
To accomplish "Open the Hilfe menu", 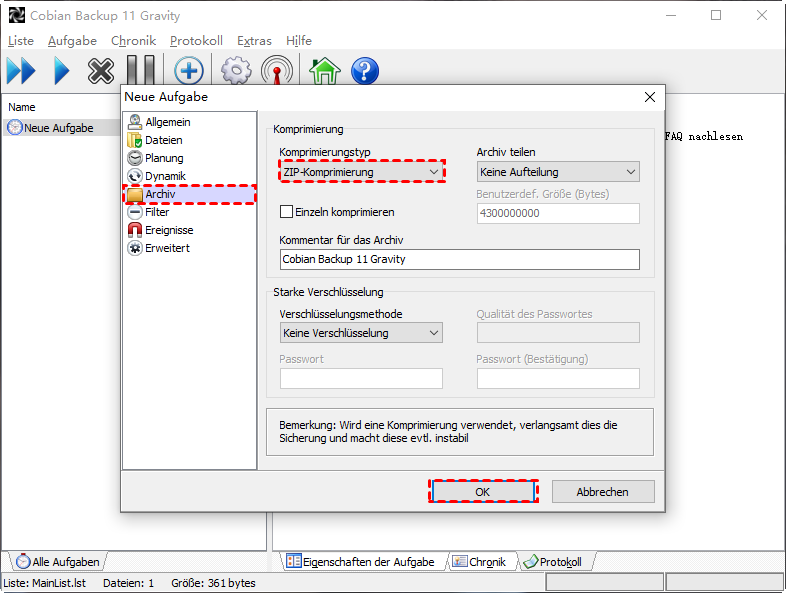I will [x=299, y=41].
